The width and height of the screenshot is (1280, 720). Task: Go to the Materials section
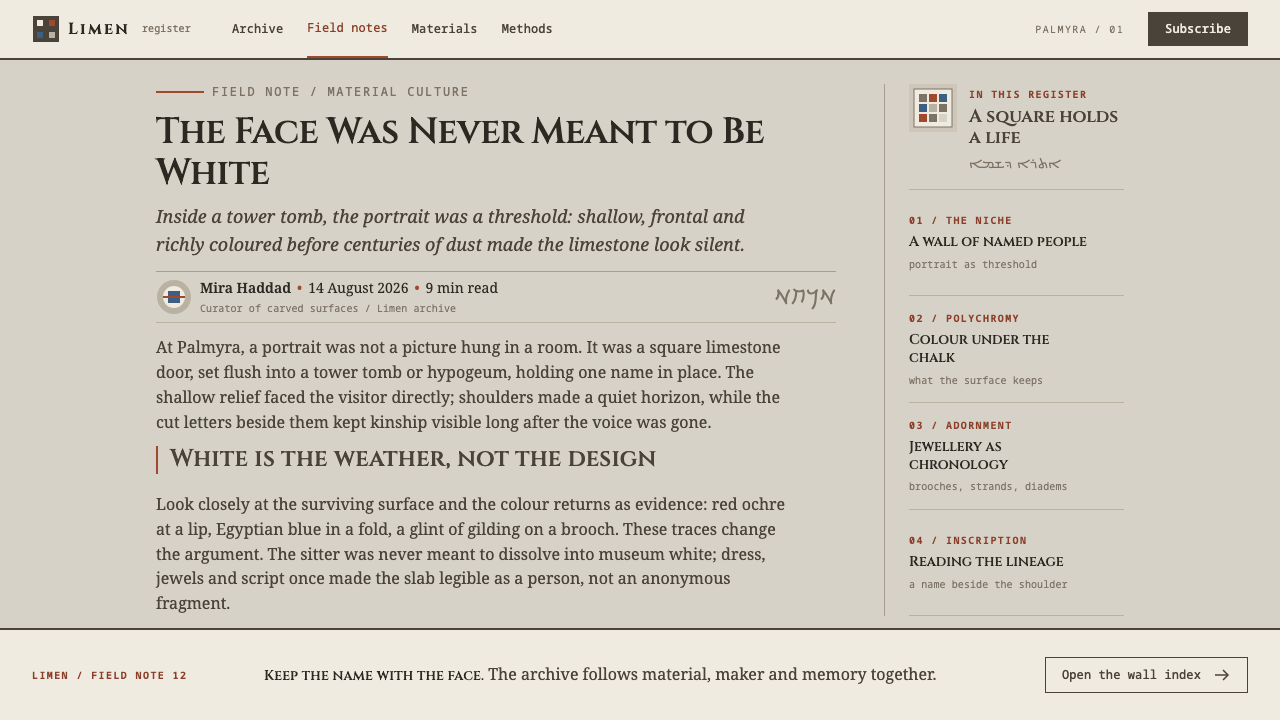pos(444,29)
